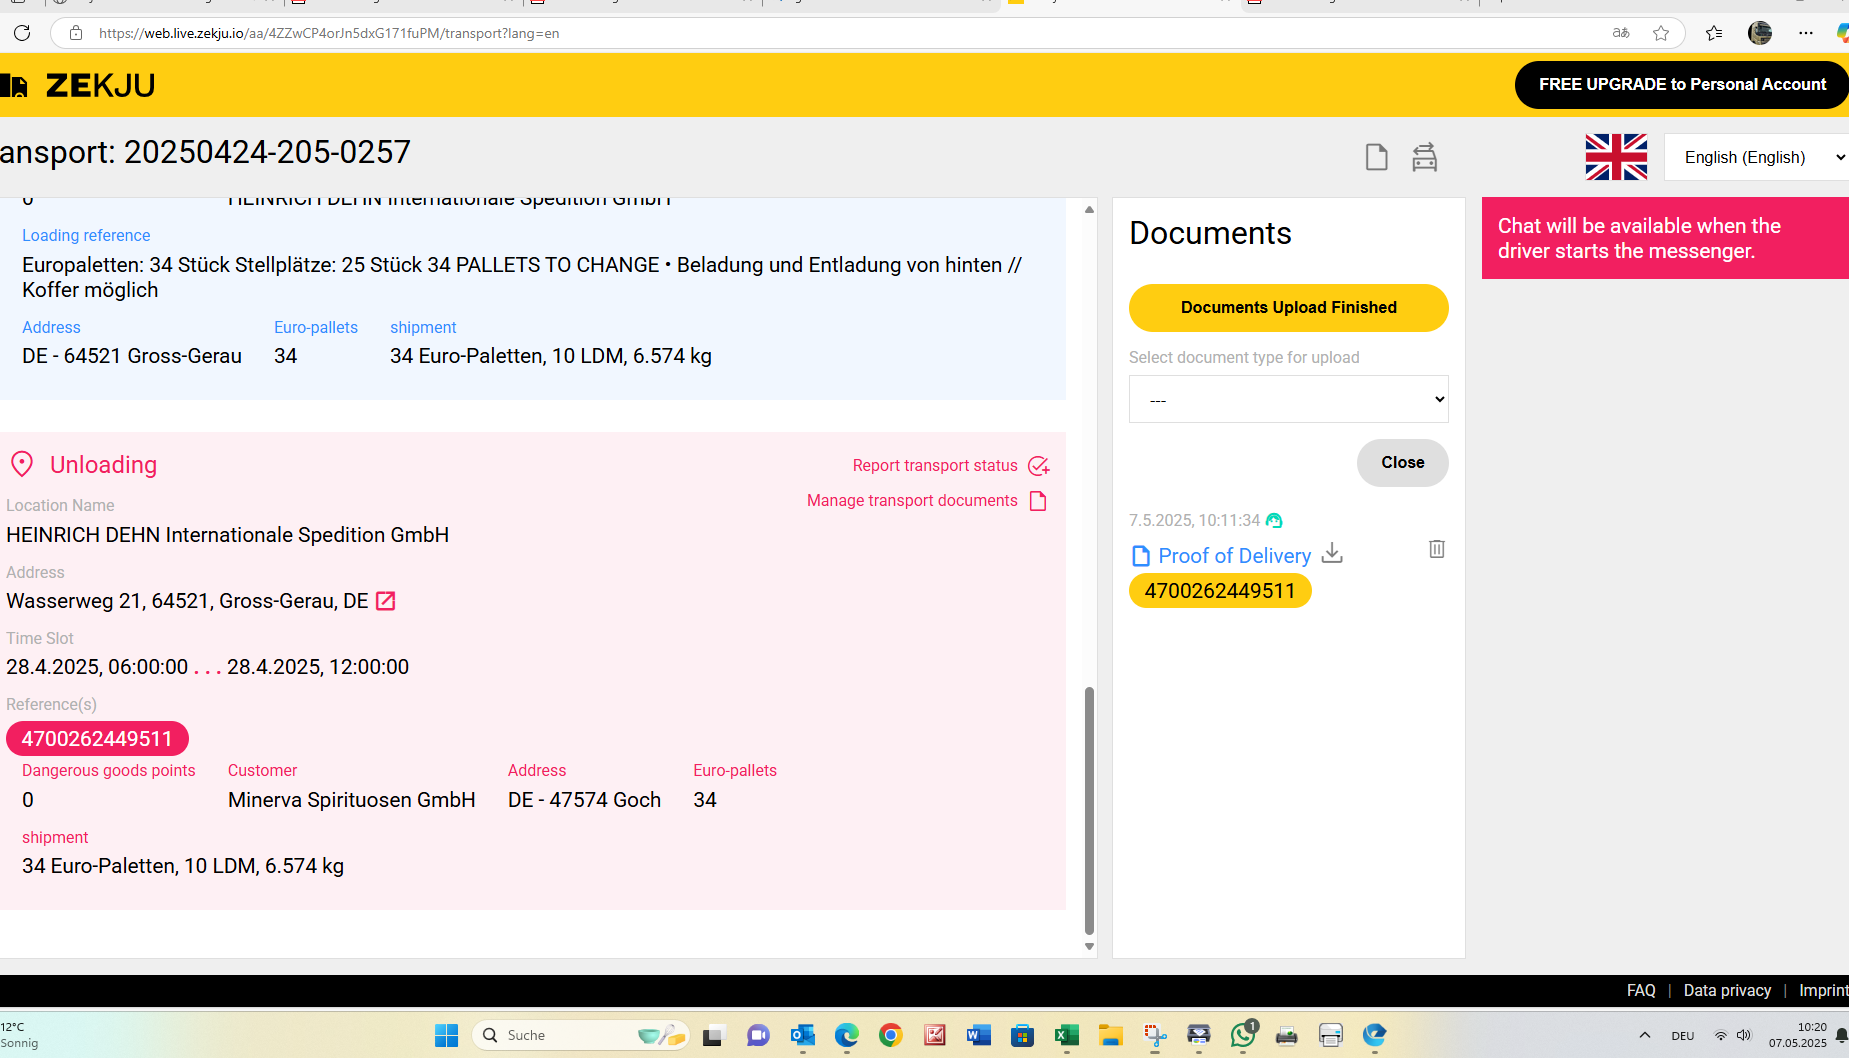
Task: Open the transport document page icon in header
Action: (1376, 157)
